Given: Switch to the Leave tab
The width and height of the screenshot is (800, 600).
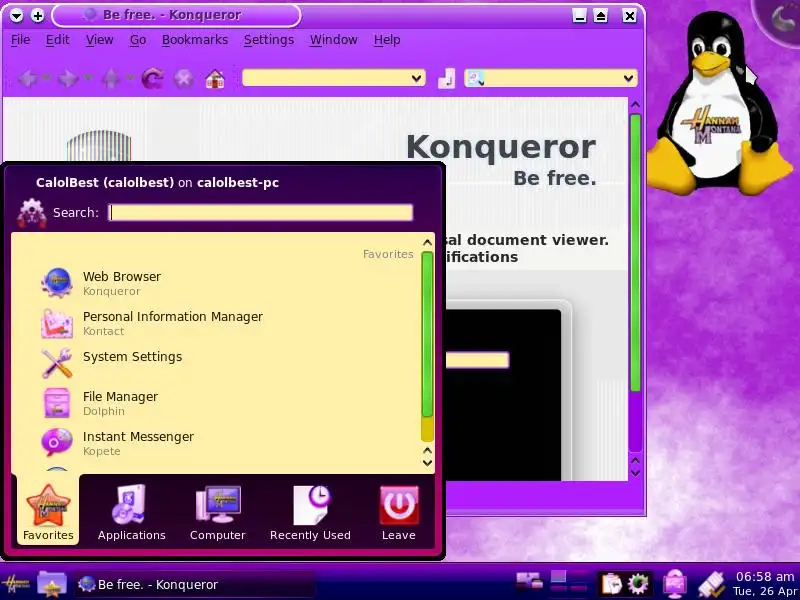Looking at the screenshot, I should [398, 512].
